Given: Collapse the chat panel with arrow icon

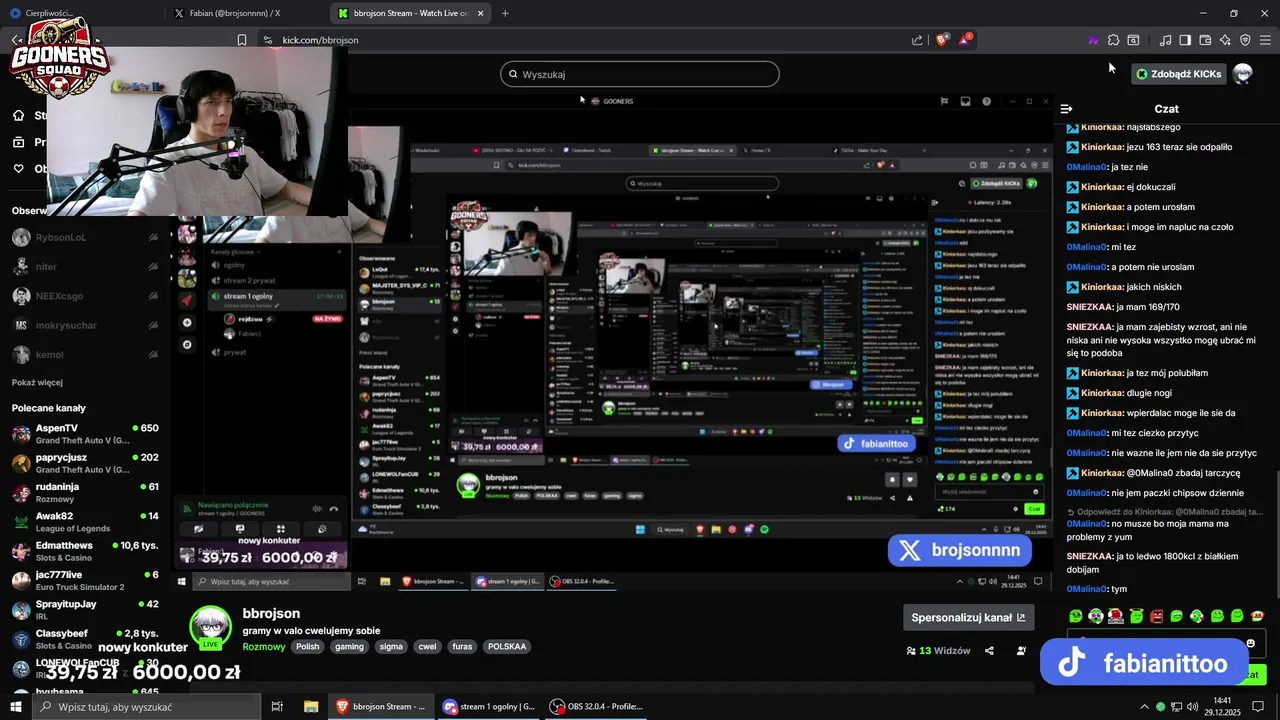Looking at the screenshot, I should (x=1066, y=108).
